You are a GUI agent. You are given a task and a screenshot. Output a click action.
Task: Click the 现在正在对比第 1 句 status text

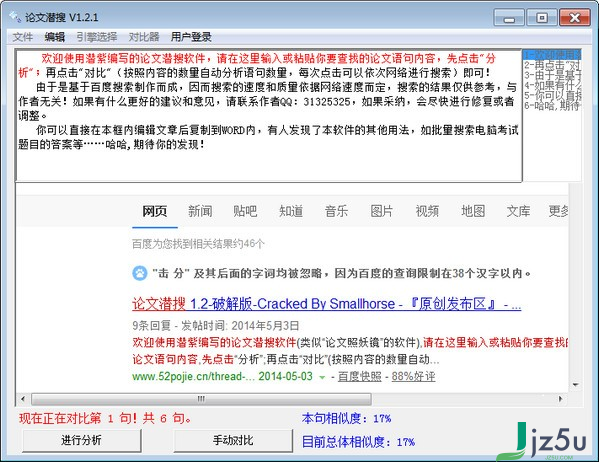(105, 418)
